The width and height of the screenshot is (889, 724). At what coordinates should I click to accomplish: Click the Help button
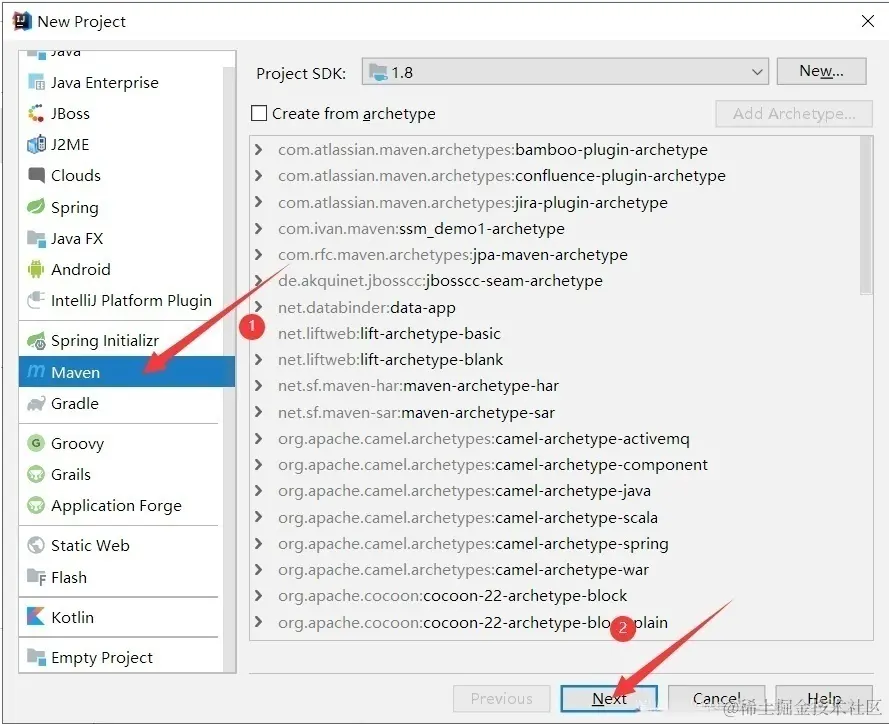(x=824, y=698)
